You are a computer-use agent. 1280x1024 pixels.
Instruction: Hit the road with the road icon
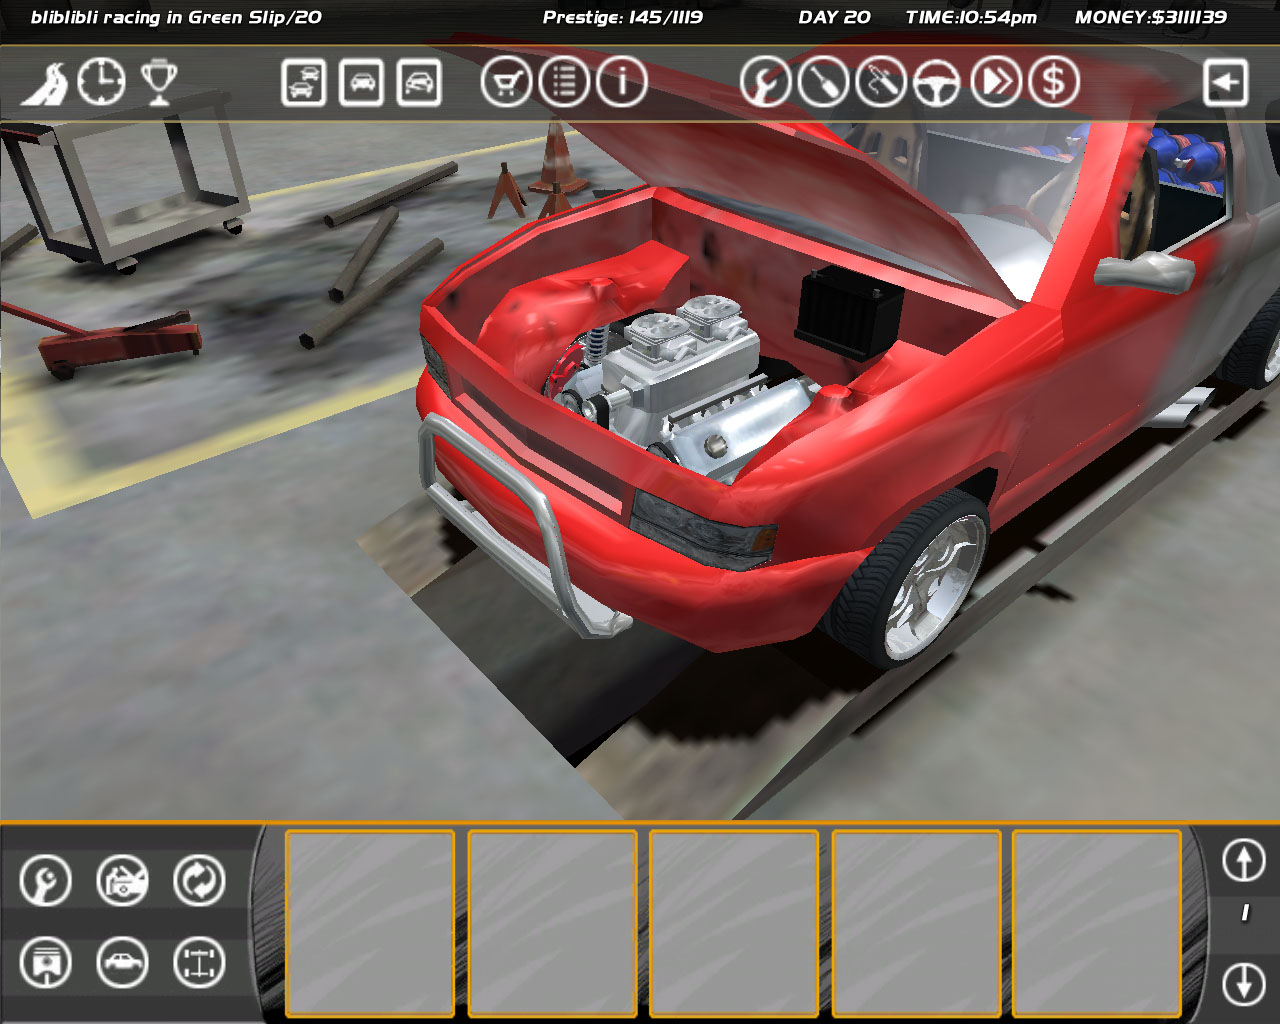(44, 84)
